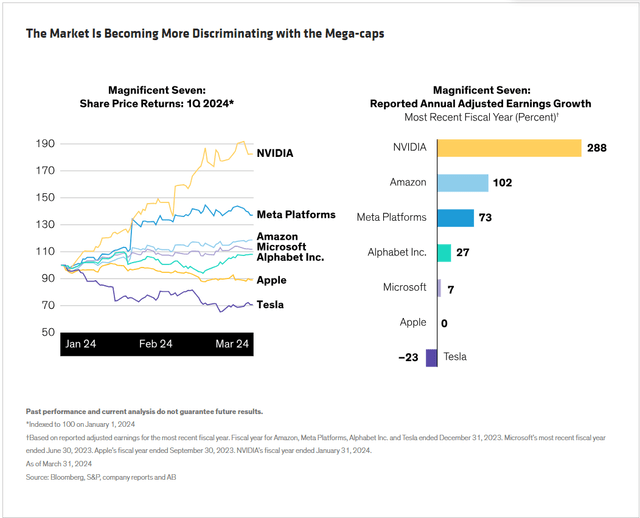
Task: Click the y-axis value 50
Action: point(48,332)
